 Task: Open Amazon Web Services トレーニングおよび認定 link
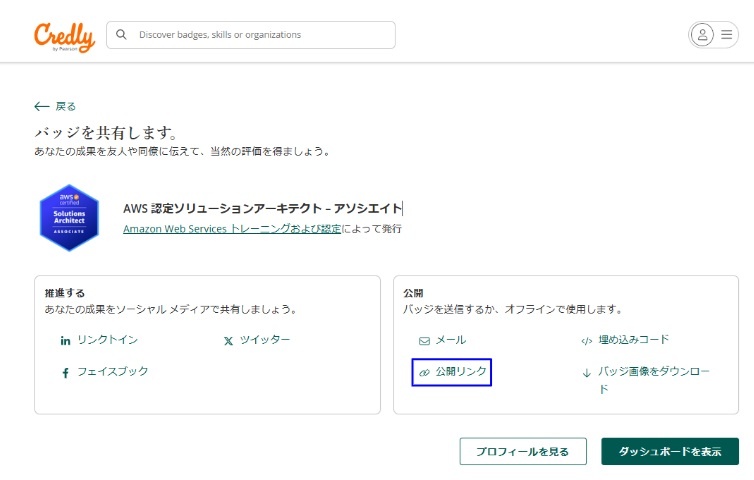(x=232, y=228)
